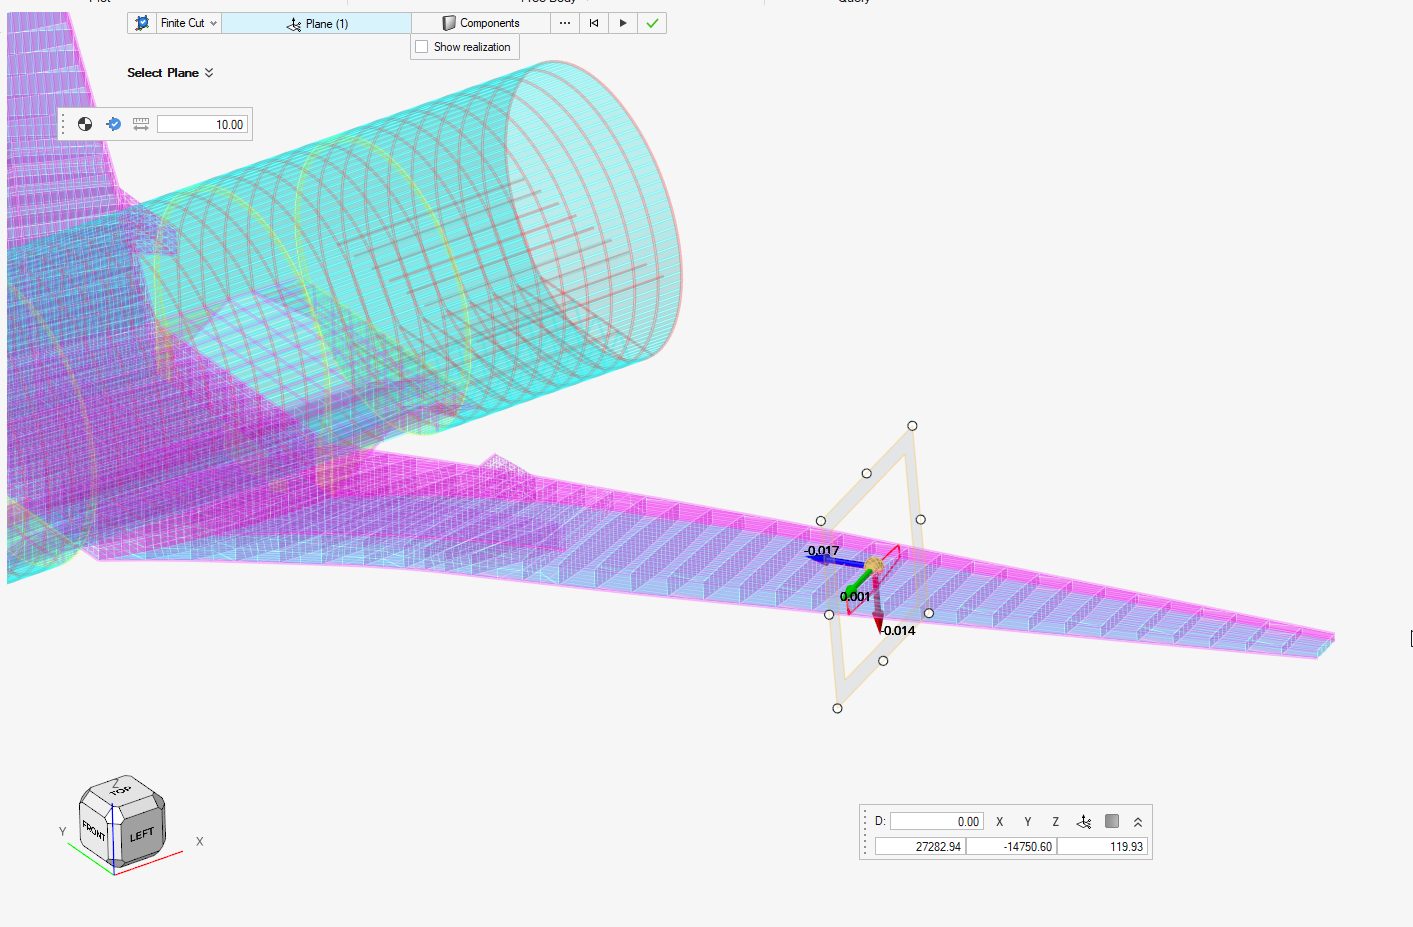Open the Finite Cut type dropdown

[x=189, y=23]
